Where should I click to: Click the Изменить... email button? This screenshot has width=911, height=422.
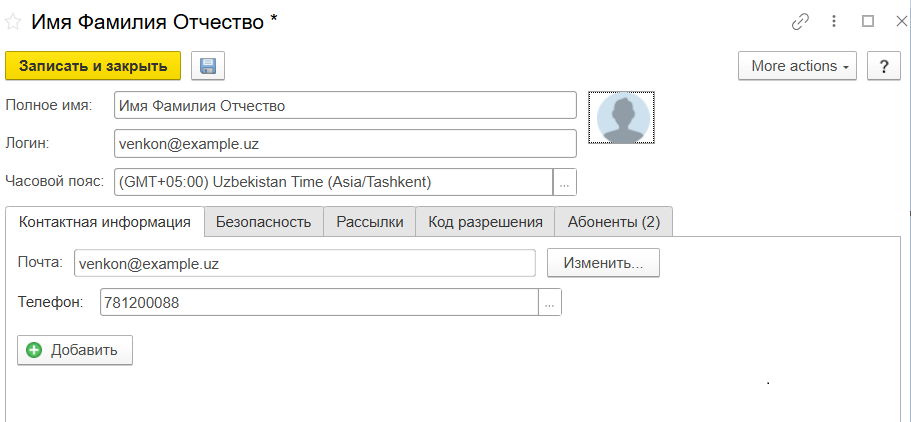(603, 263)
